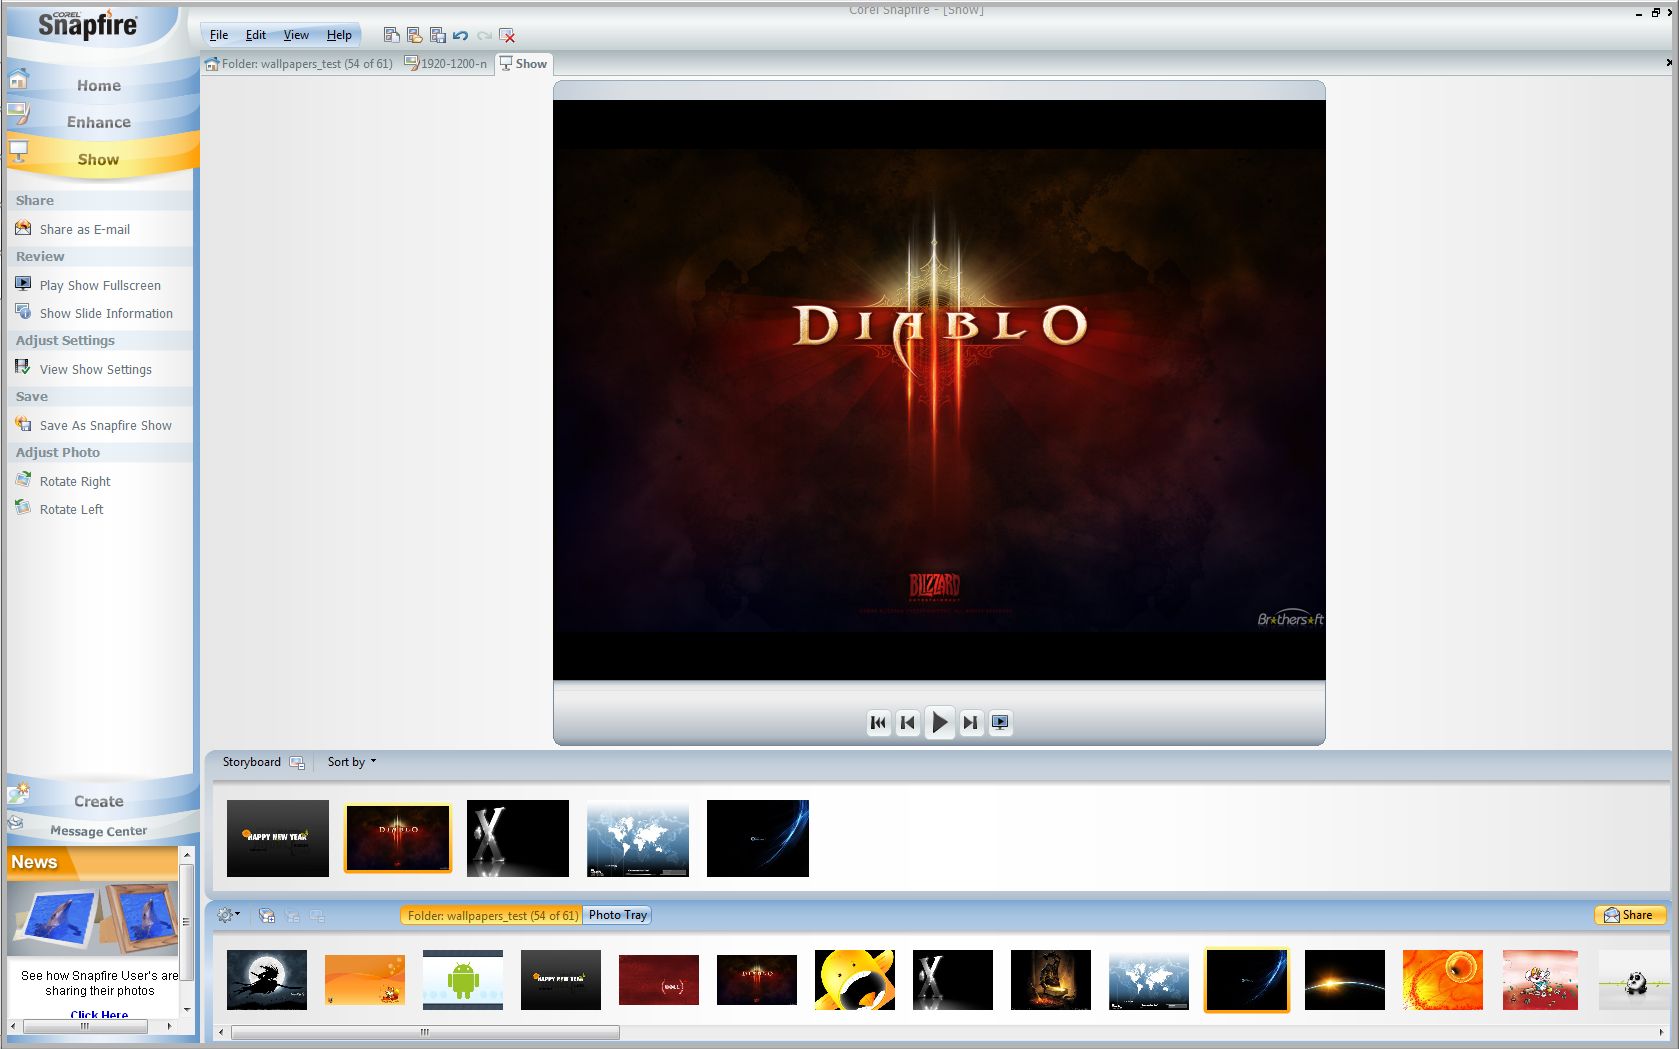Click the Show projector screen sidebar icon

(18, 151)
